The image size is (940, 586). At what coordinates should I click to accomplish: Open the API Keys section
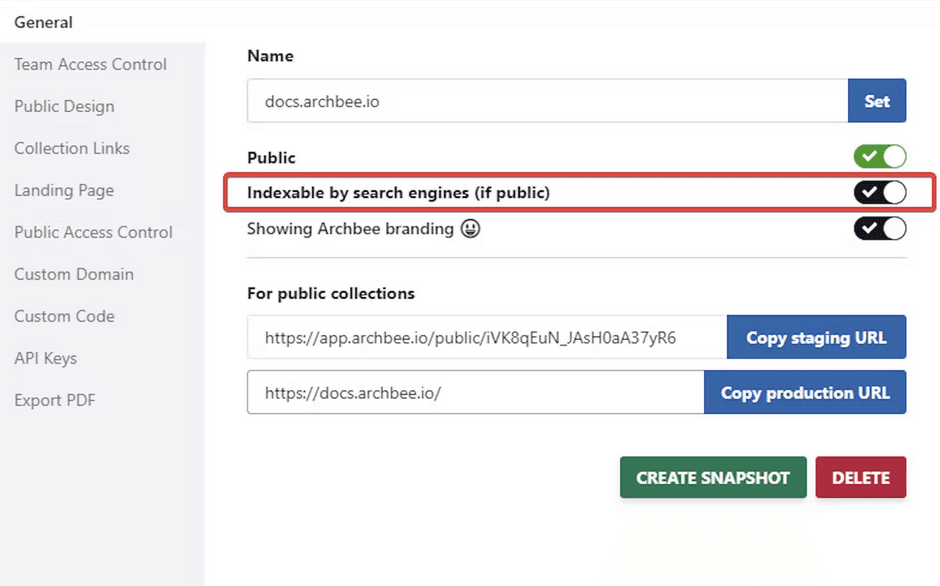45,358
